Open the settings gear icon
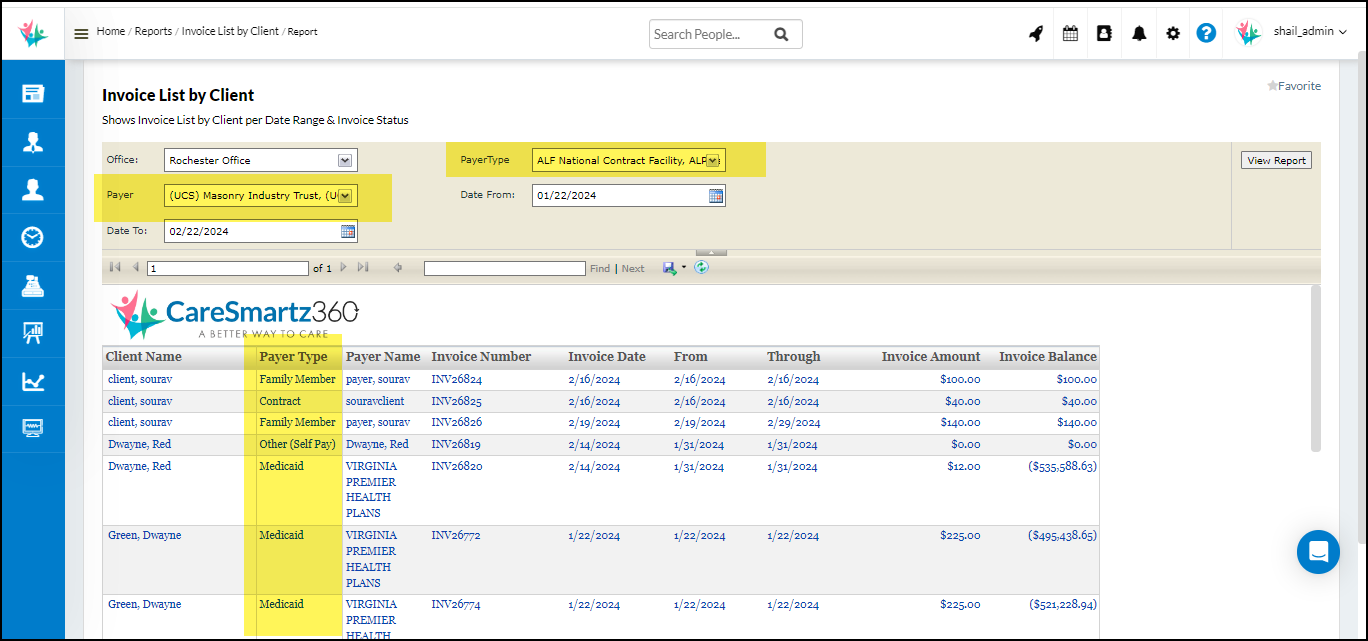1368x641 pixels. [1173, 33]
